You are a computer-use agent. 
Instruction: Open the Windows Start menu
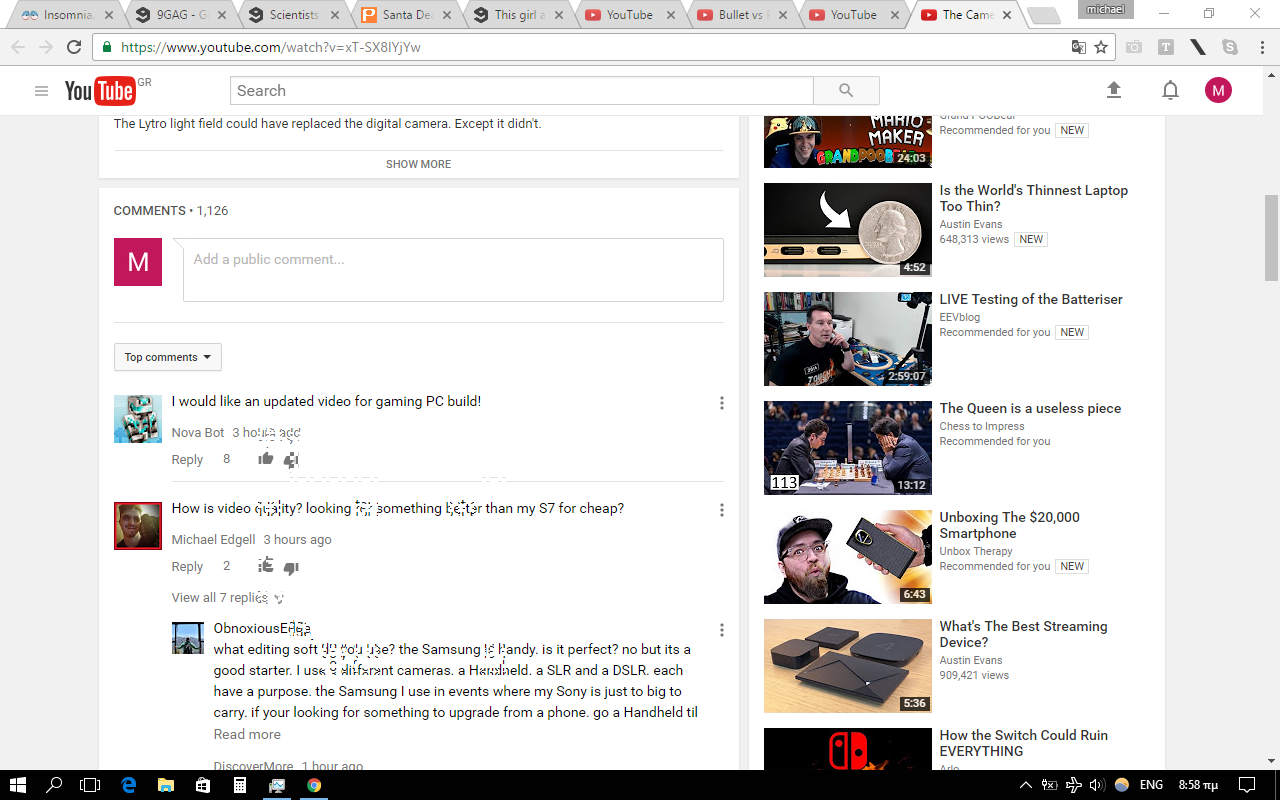pyautogui.click(x=17, y=785)
